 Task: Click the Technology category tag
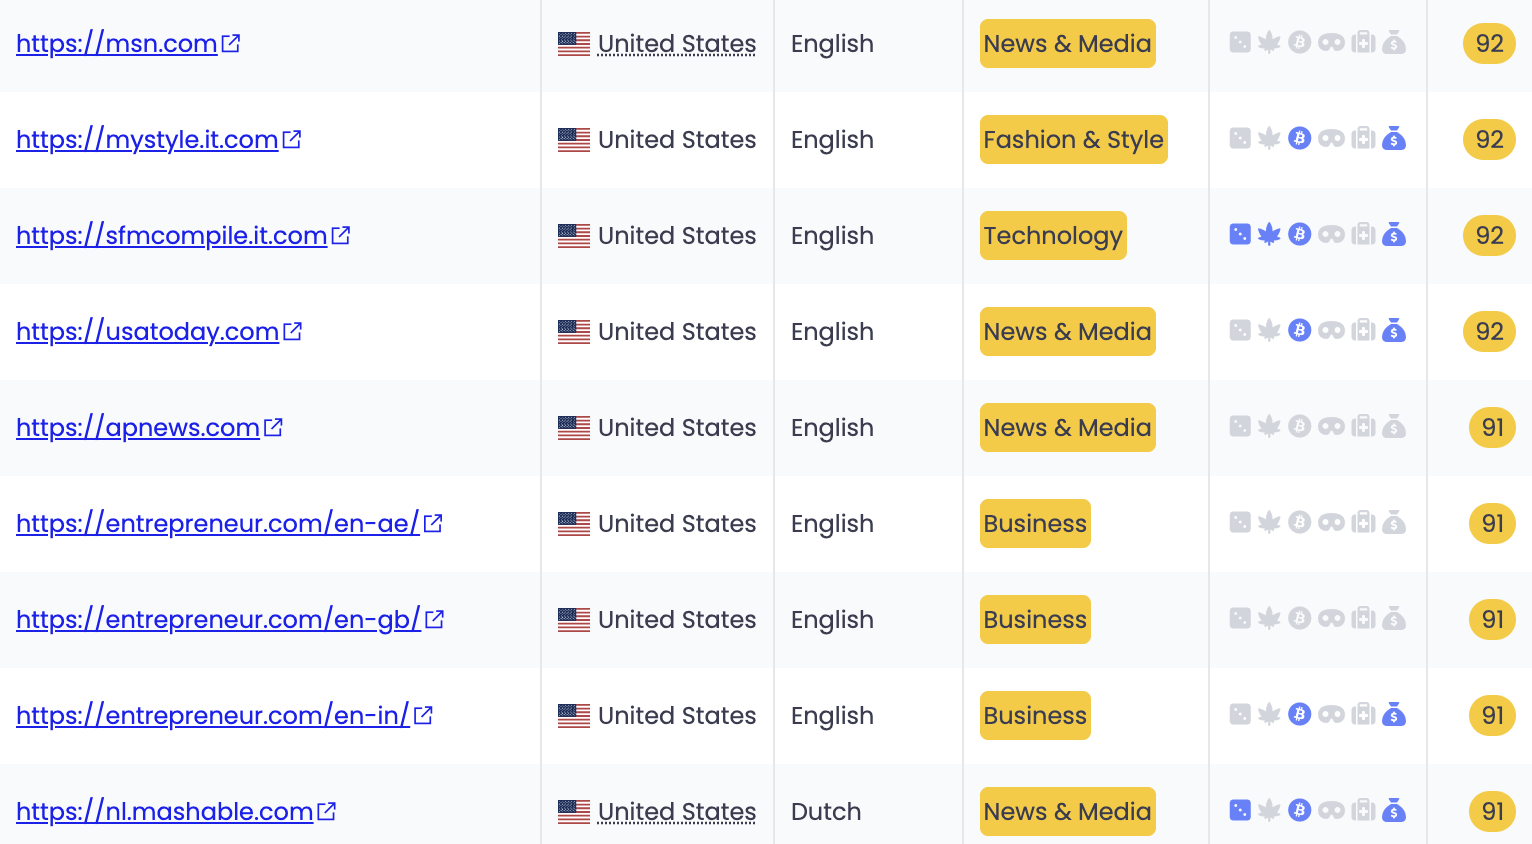tap(1053, 235)
